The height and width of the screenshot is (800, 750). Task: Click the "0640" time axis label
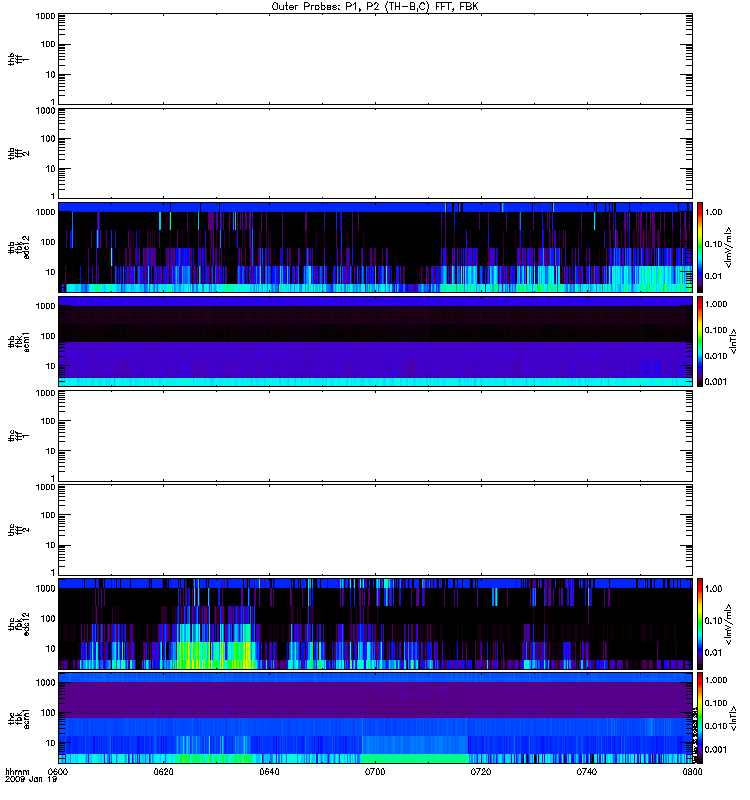pos(269,772)
